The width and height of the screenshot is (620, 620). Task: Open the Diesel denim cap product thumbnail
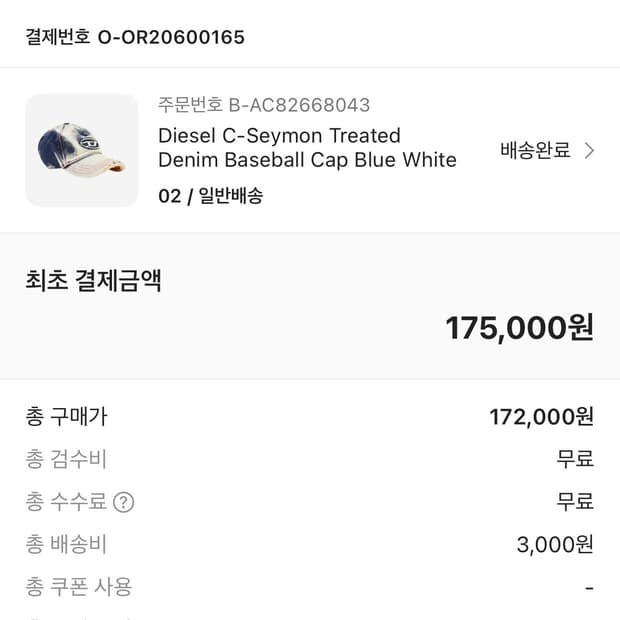click(x=82, y=150)
